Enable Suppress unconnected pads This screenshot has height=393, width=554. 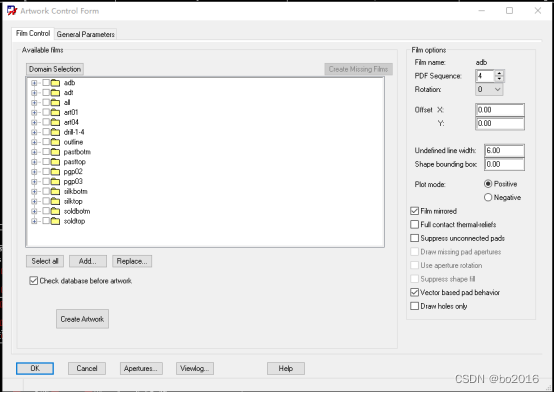coord(414,239)
